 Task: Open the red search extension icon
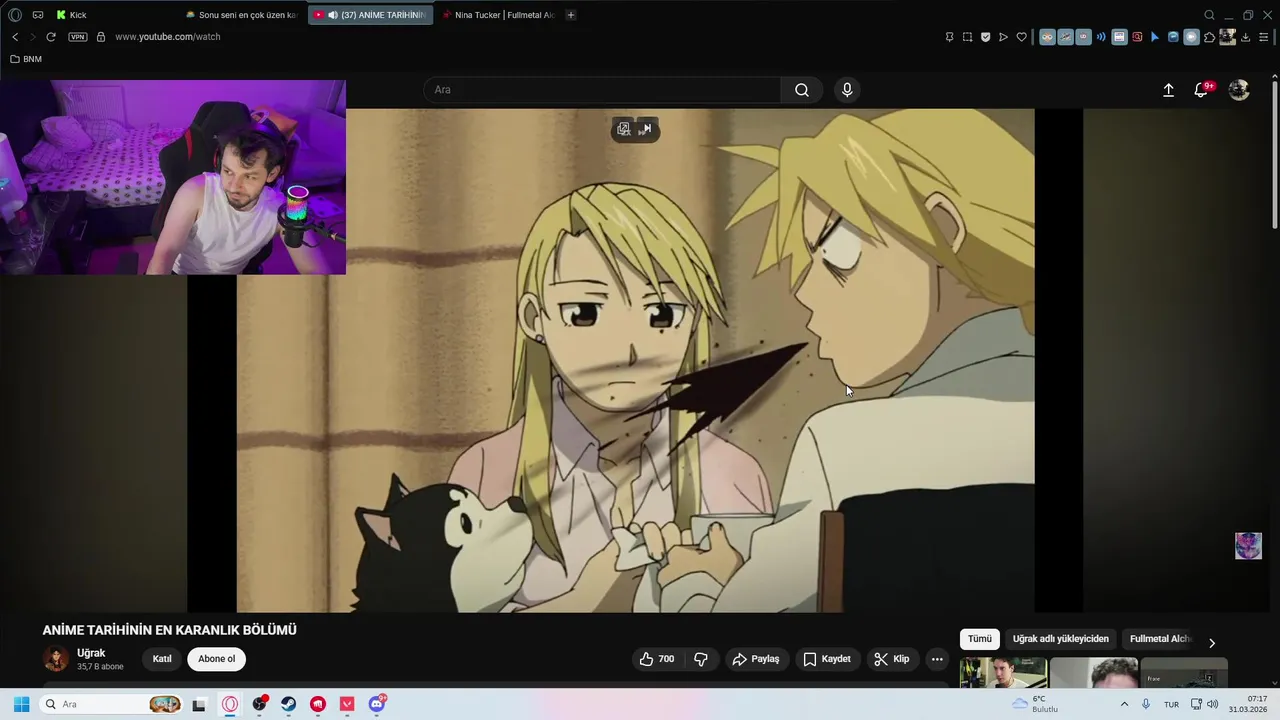[x=1137, y=37]
